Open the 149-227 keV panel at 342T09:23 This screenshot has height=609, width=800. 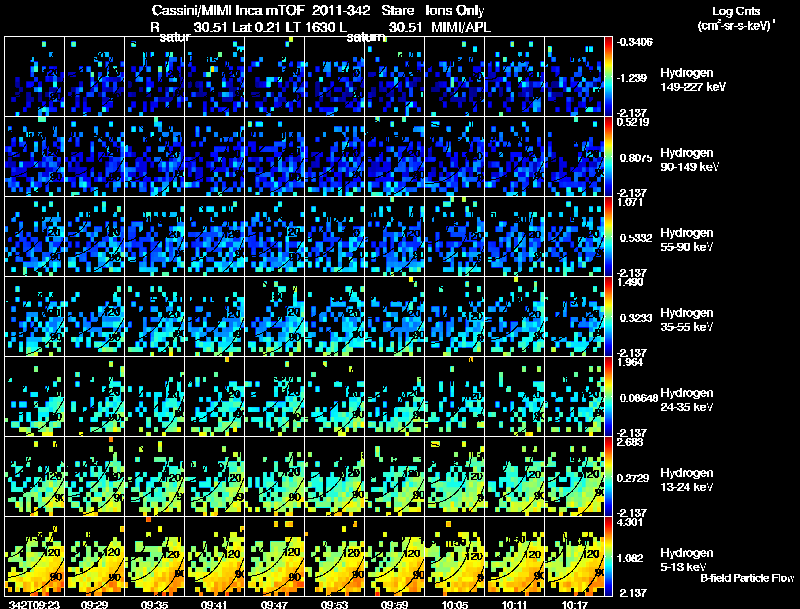pyautogui.click(x=34, y=77)
